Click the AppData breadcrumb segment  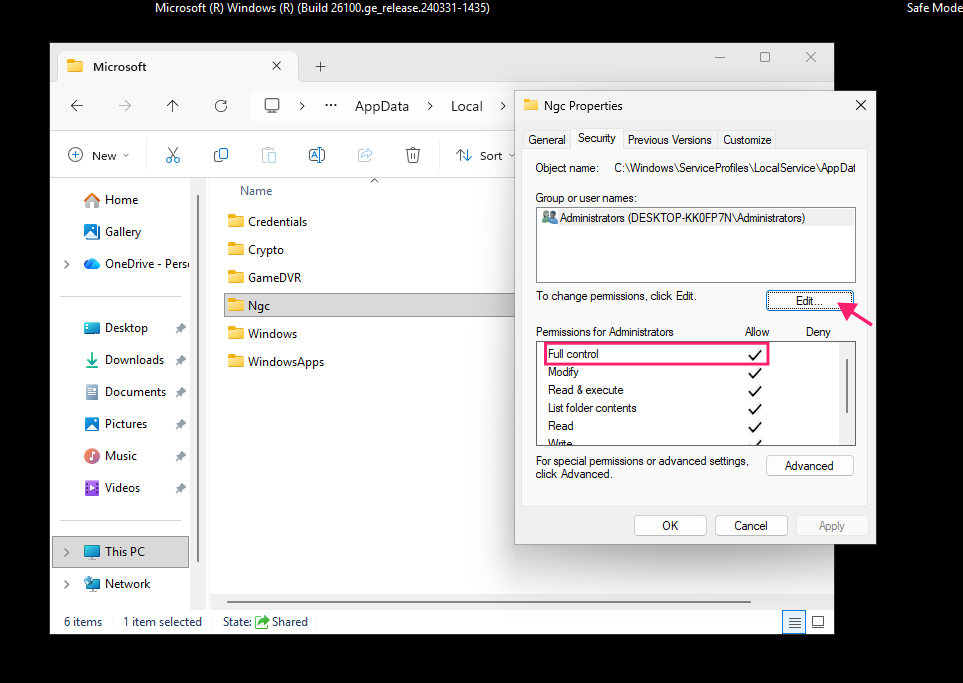[x=382, y=106]
